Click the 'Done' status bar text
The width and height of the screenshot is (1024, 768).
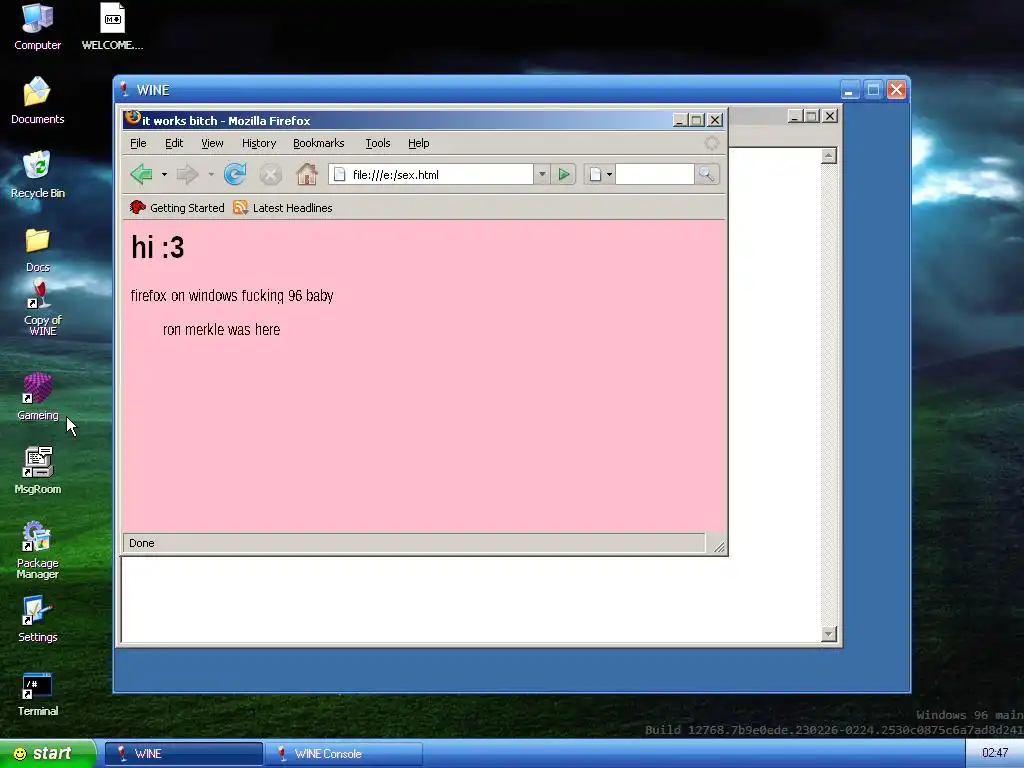click(x=142, y=543)
